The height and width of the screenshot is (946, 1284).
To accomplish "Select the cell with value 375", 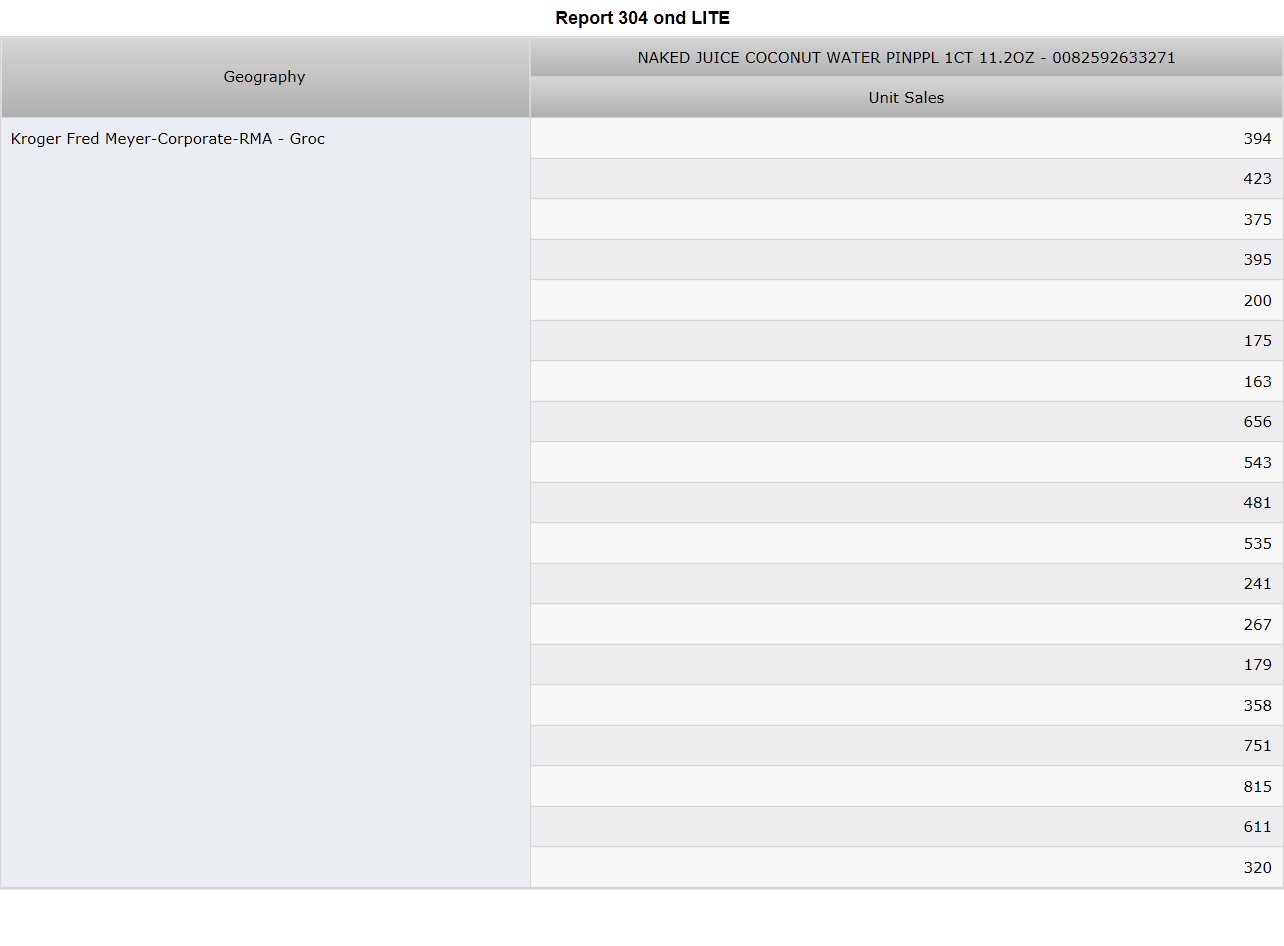I will tap(906, 219).
